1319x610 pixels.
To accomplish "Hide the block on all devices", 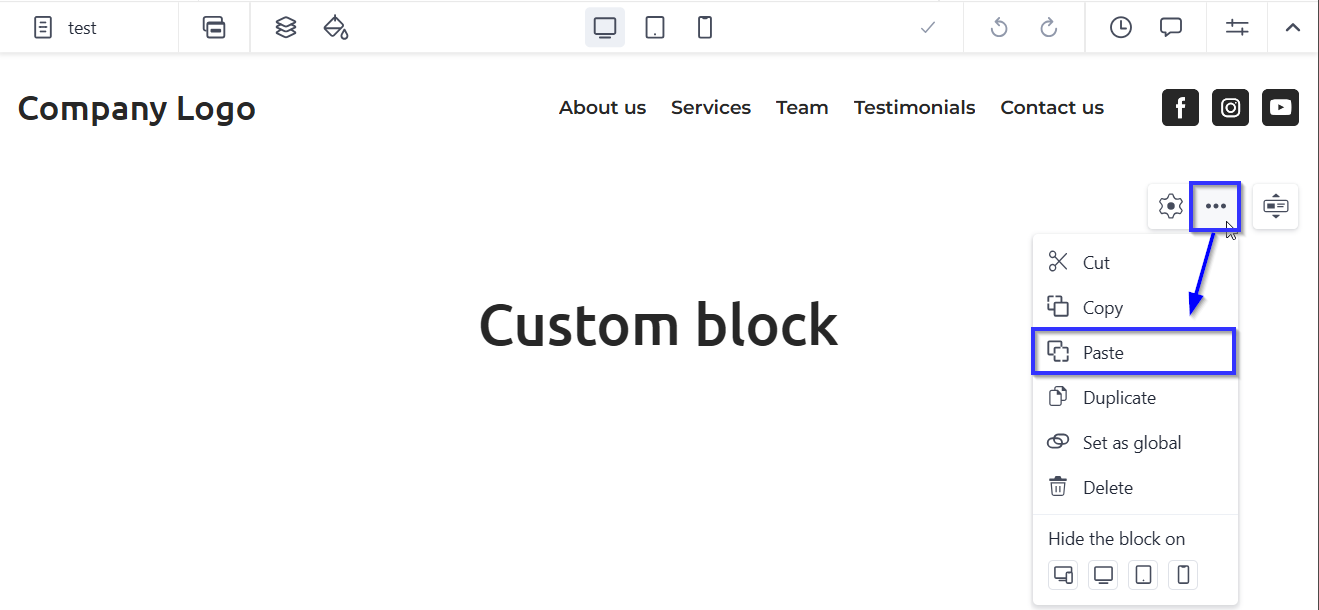I will 1063,575.
